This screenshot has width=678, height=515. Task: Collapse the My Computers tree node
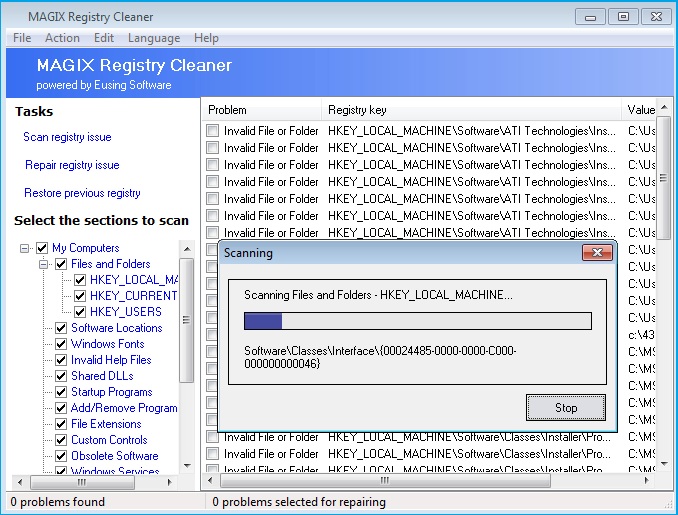25,248
